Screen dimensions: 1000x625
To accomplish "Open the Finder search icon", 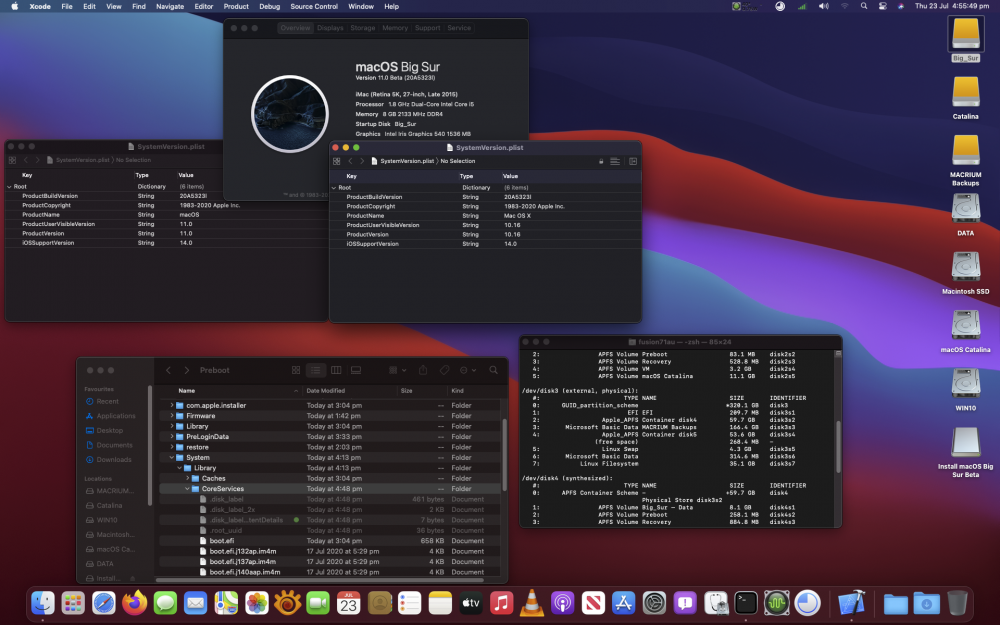I will click(494, 370).
